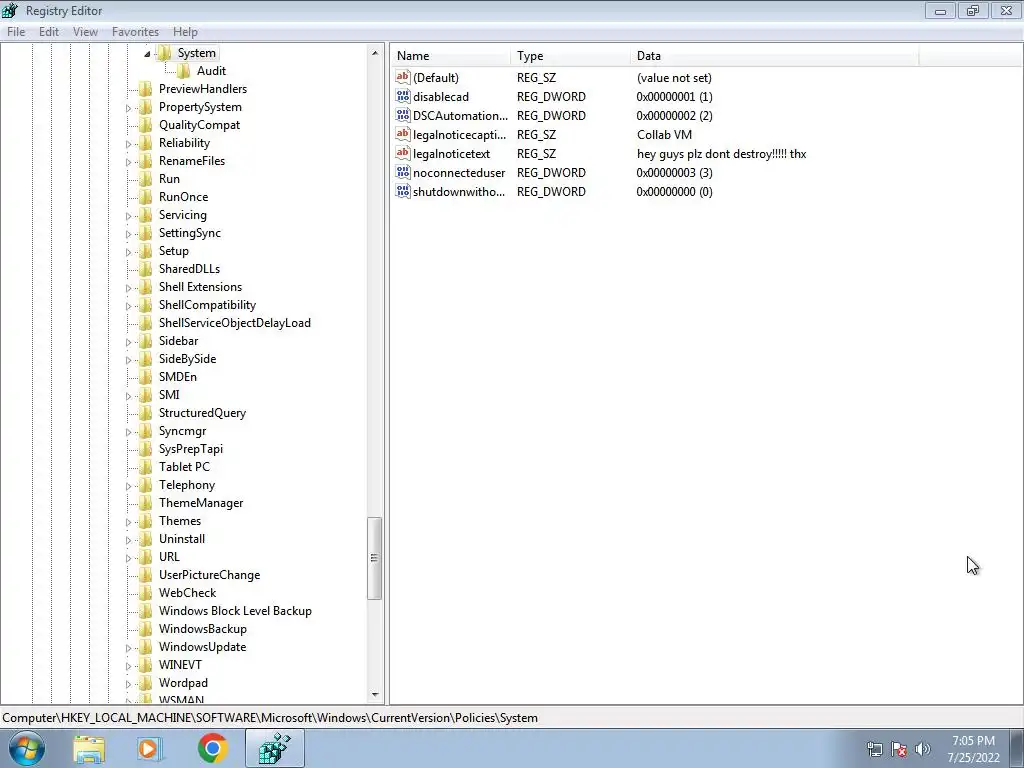Open Windows Explorer from the taskbar

coord(89,749)
